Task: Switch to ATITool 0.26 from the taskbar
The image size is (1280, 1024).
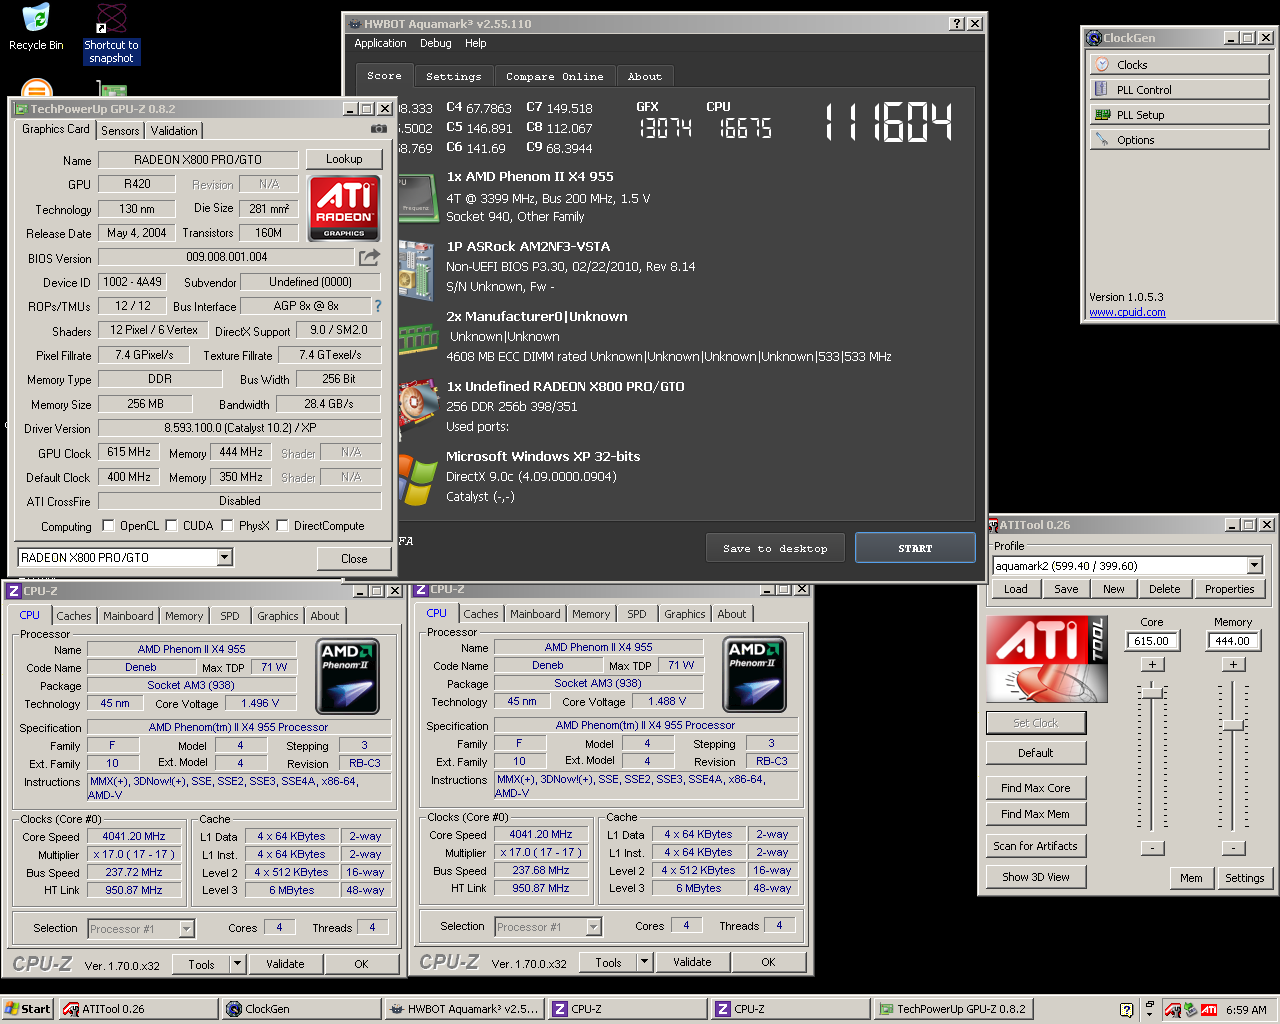Action: (137, 1009)
